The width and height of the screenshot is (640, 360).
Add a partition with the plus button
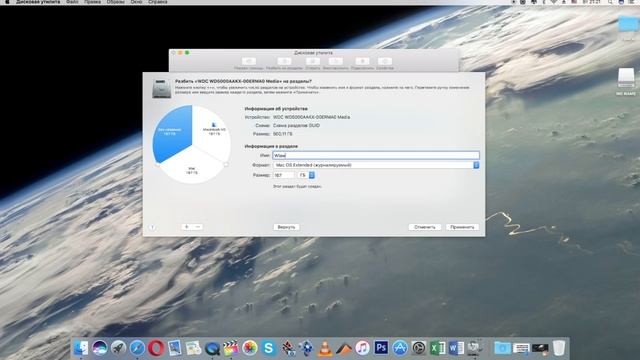[x=187, y=227]
